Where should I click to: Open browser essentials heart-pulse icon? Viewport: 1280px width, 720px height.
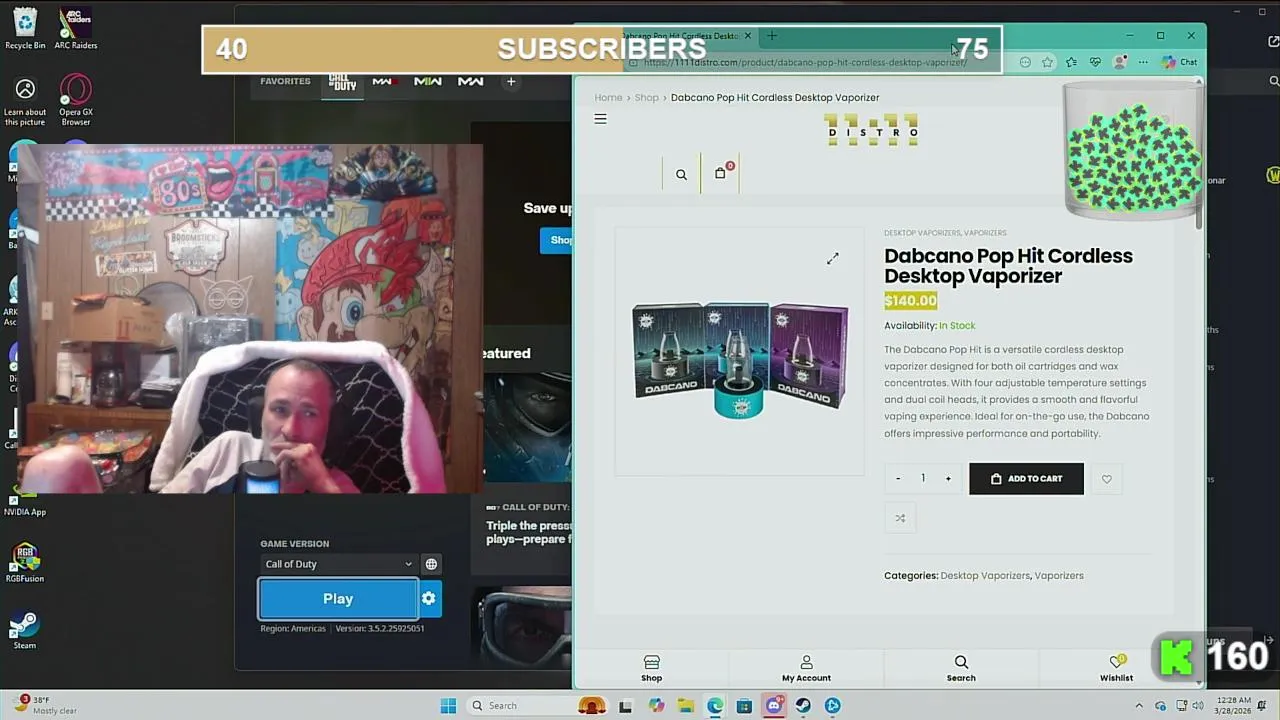tap(1095, 62)
